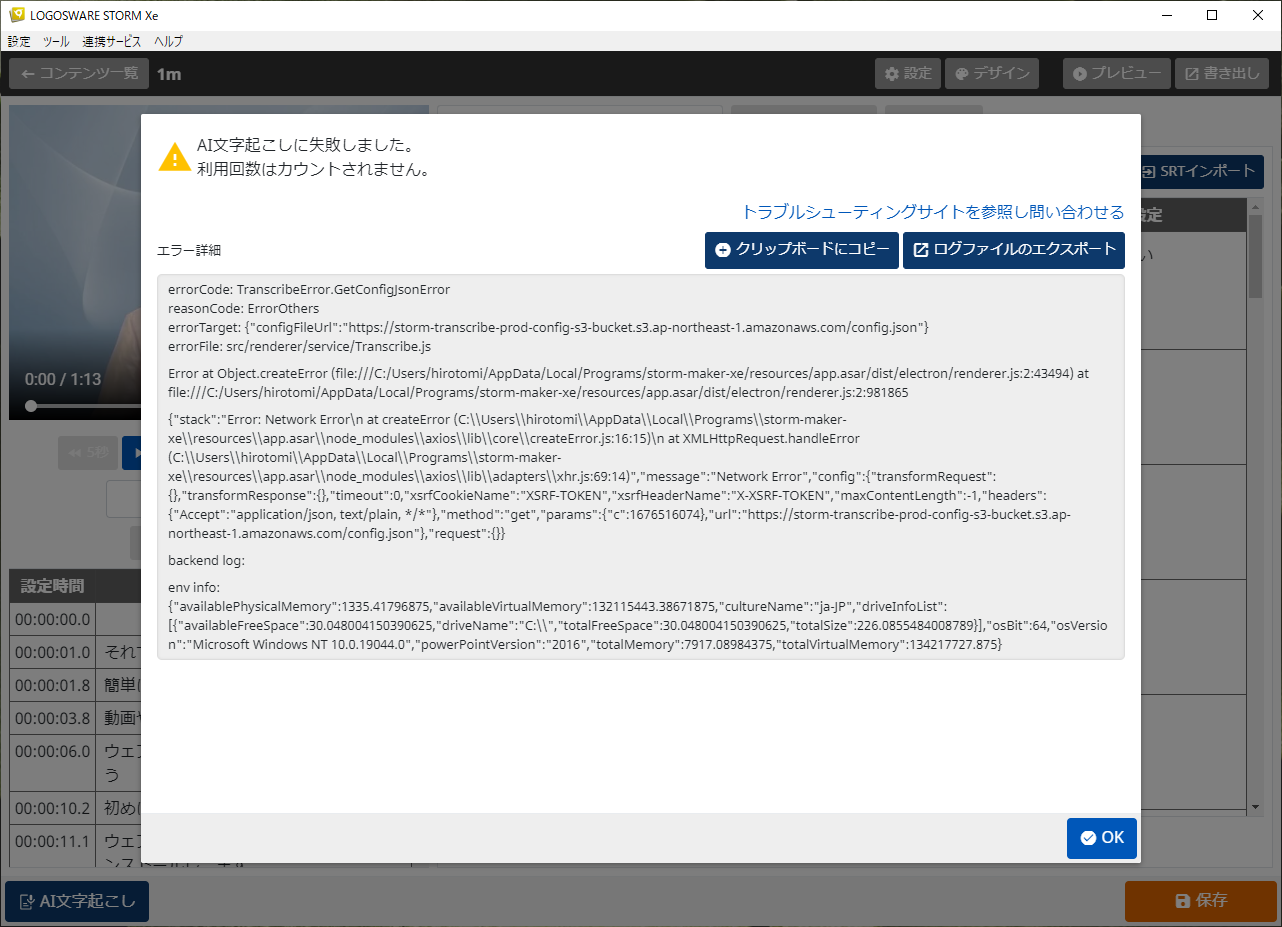The height and width of the screenshot is (927, 1282).
Task: Open the ツール menu
Action: [x=56, y=42]
